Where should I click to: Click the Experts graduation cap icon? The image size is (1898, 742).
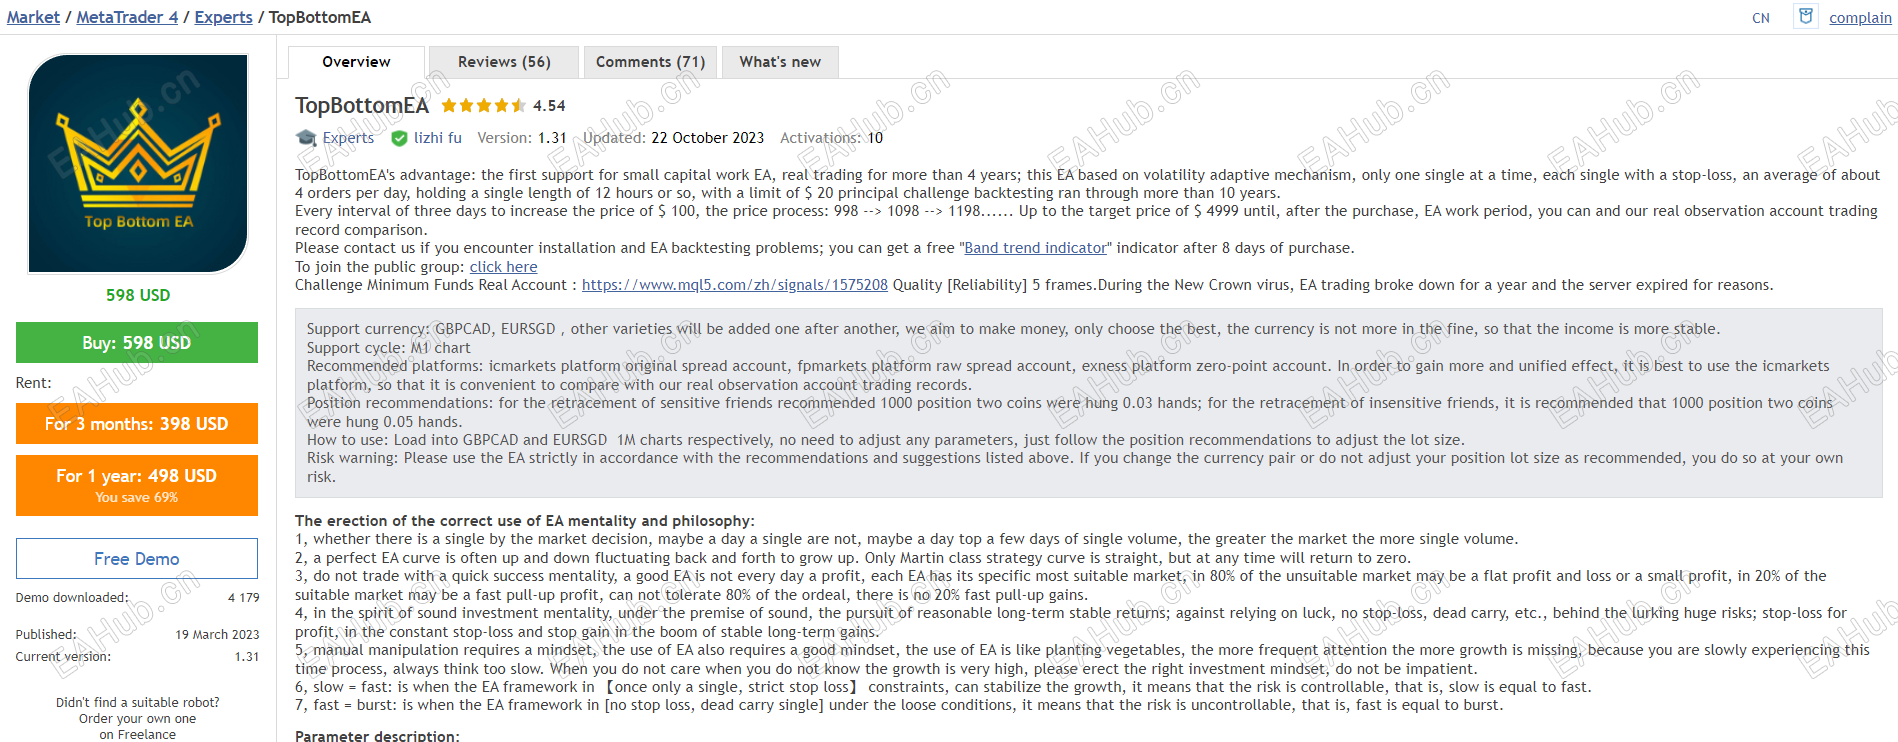306,138
